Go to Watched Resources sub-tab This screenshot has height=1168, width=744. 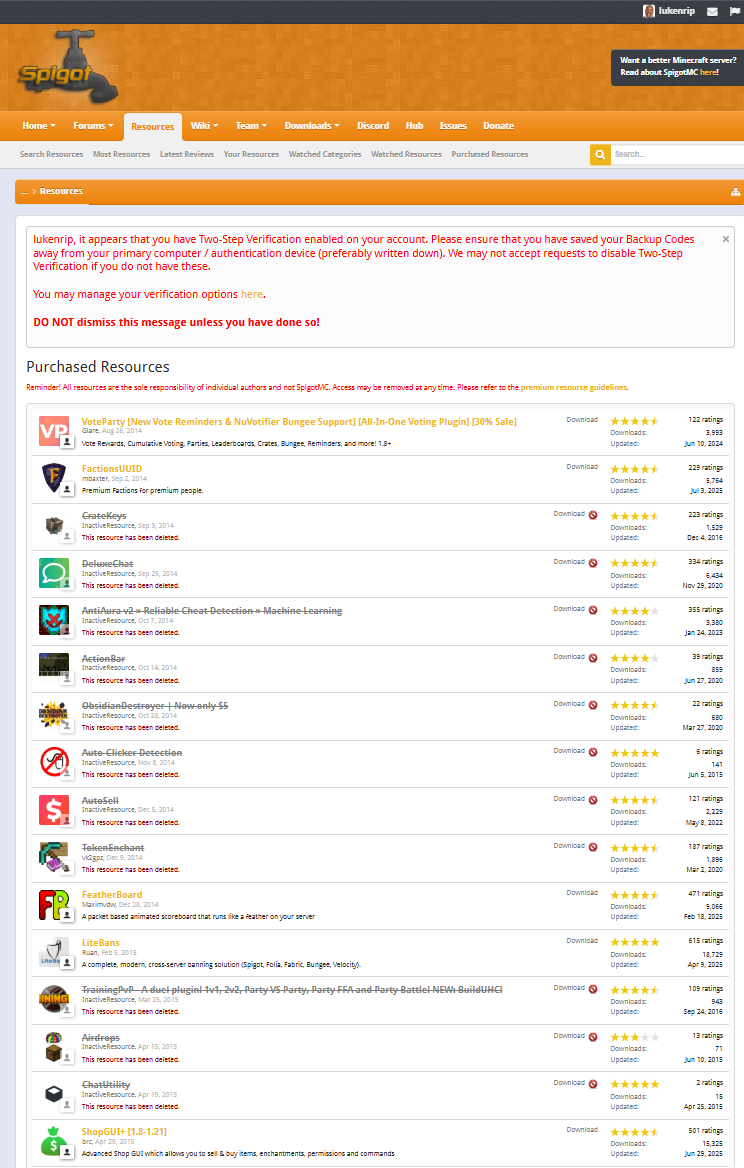[406, 154]
